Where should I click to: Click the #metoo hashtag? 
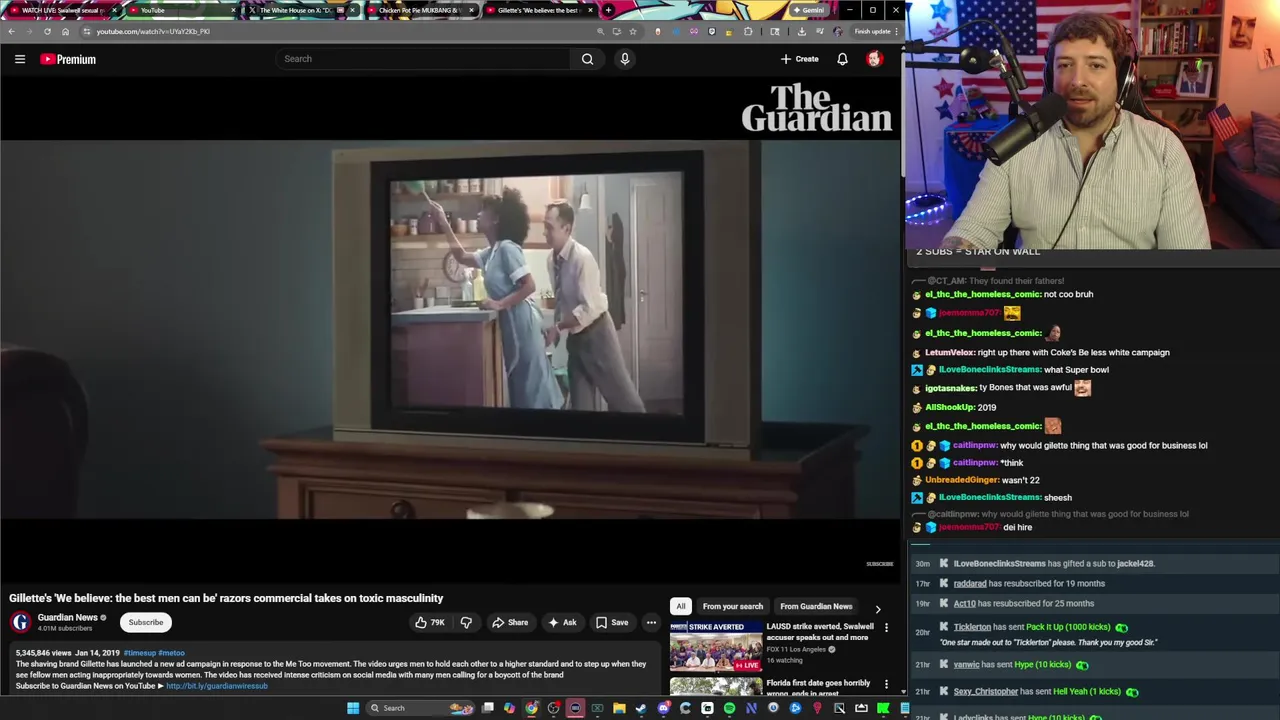(171, 653)
